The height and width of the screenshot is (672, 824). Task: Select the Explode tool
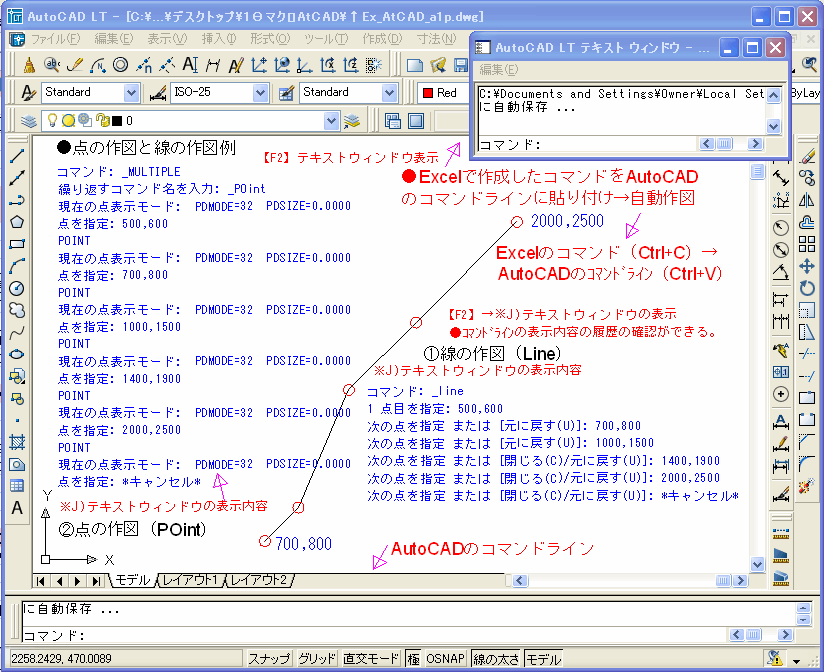(x=807, y=487)
